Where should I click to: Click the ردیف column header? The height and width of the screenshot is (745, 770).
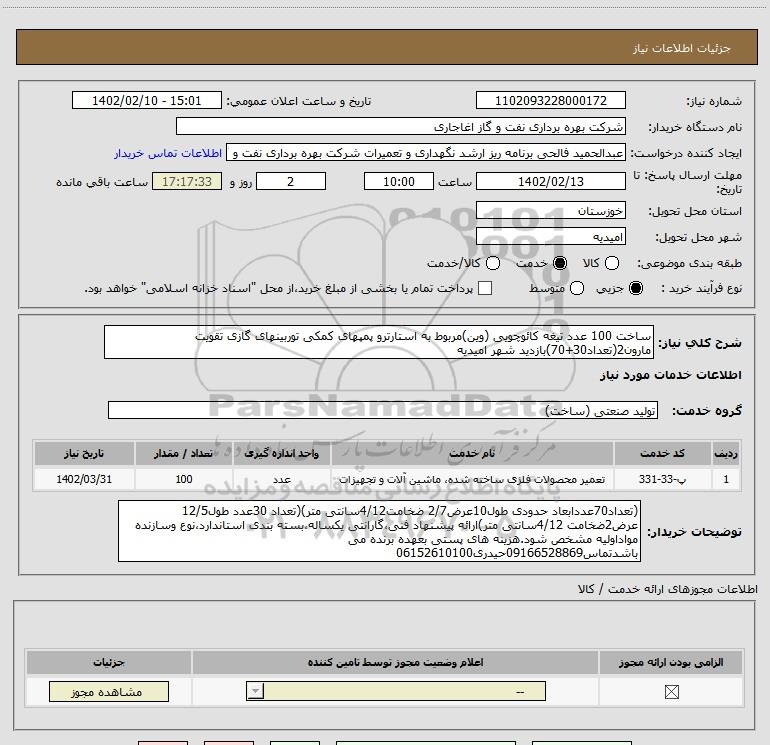pos(726,453)
